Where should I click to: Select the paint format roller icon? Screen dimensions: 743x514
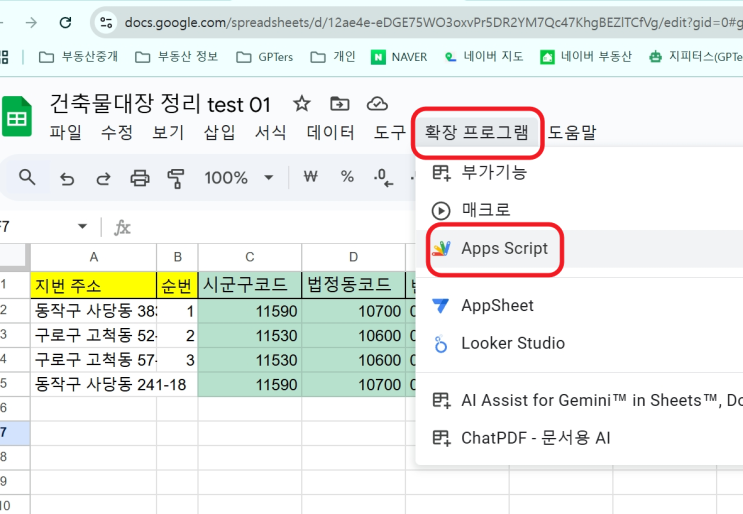(176, 178)
